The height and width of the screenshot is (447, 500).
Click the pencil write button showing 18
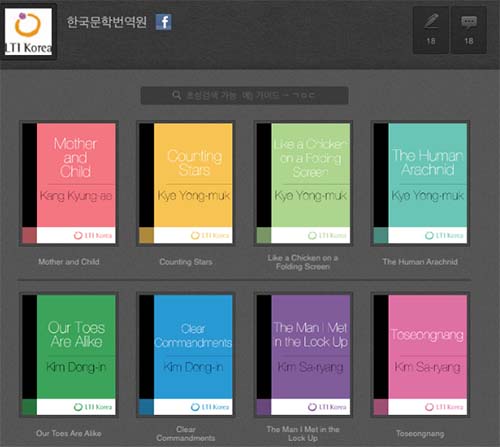[x=431, y=30]
